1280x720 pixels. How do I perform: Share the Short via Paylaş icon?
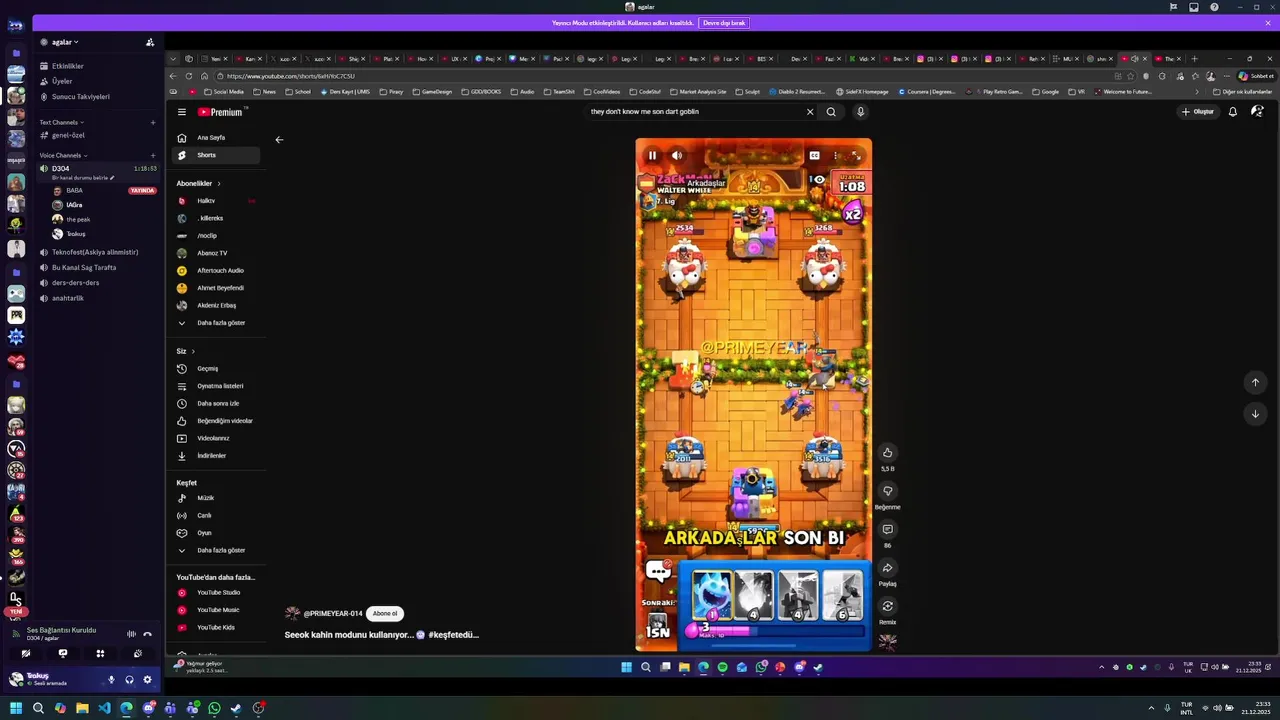pyautogui.click(x=887, y=568)
